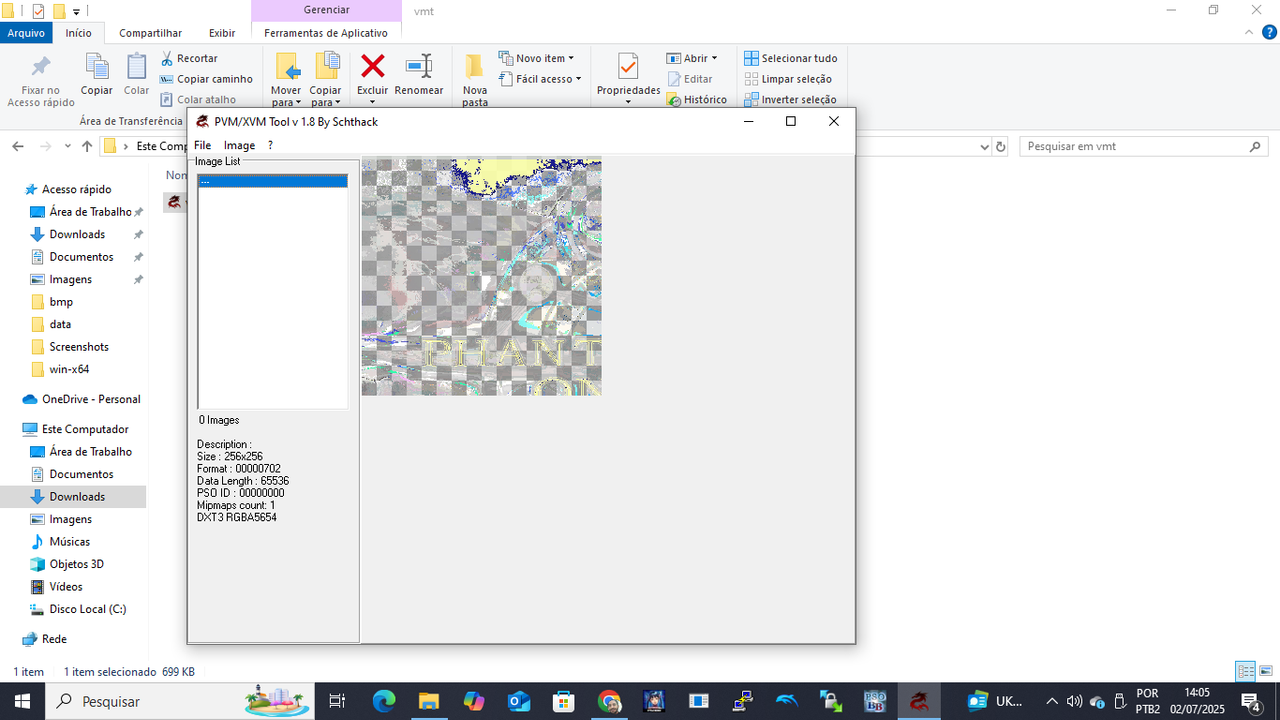Expand address bar history dropdown
Image resolution: width=1280 pixels, height=720 pixels.
pyautogui.click(x=984, y=146)
